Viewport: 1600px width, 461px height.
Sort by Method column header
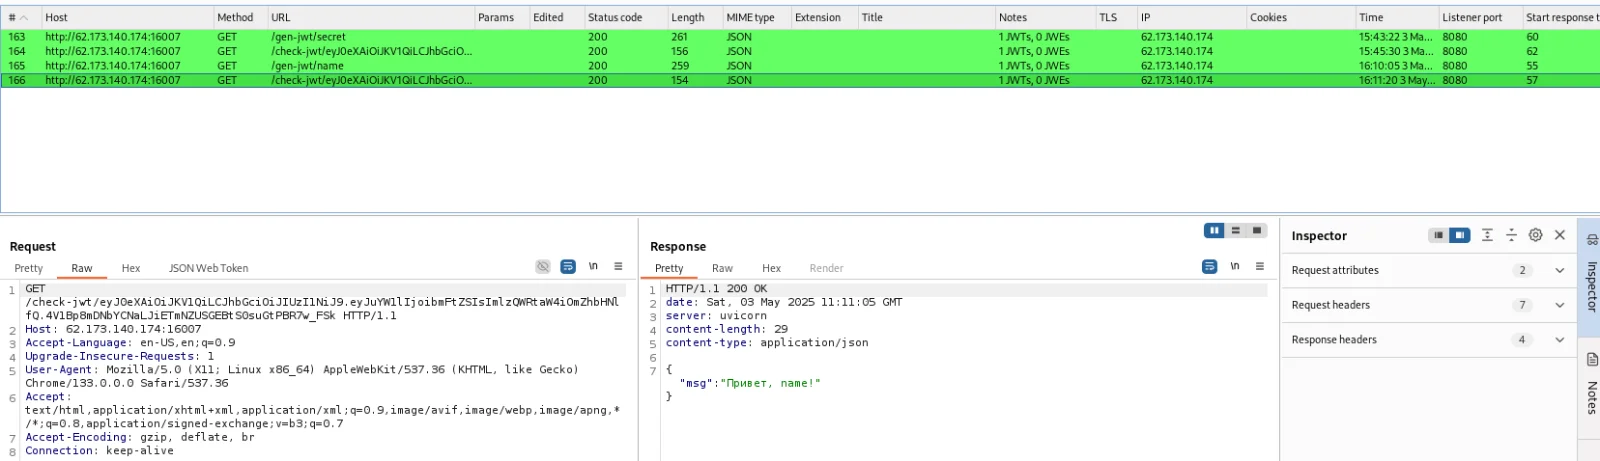coord(239,17)
